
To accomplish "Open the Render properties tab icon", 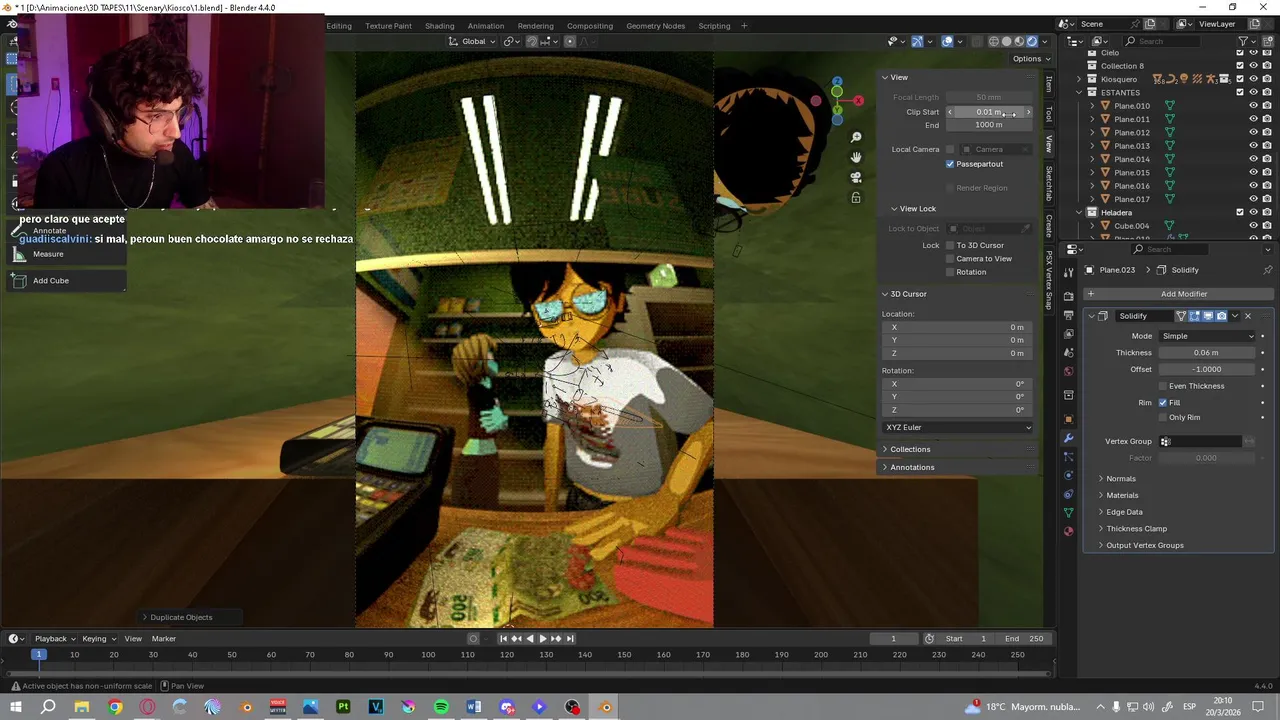I will coord(1068,296).
